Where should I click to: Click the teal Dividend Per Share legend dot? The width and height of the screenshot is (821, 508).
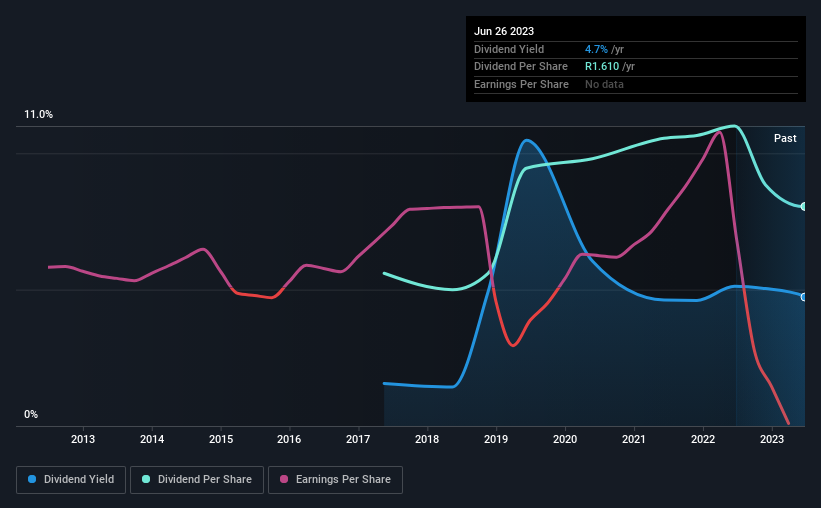146,479
